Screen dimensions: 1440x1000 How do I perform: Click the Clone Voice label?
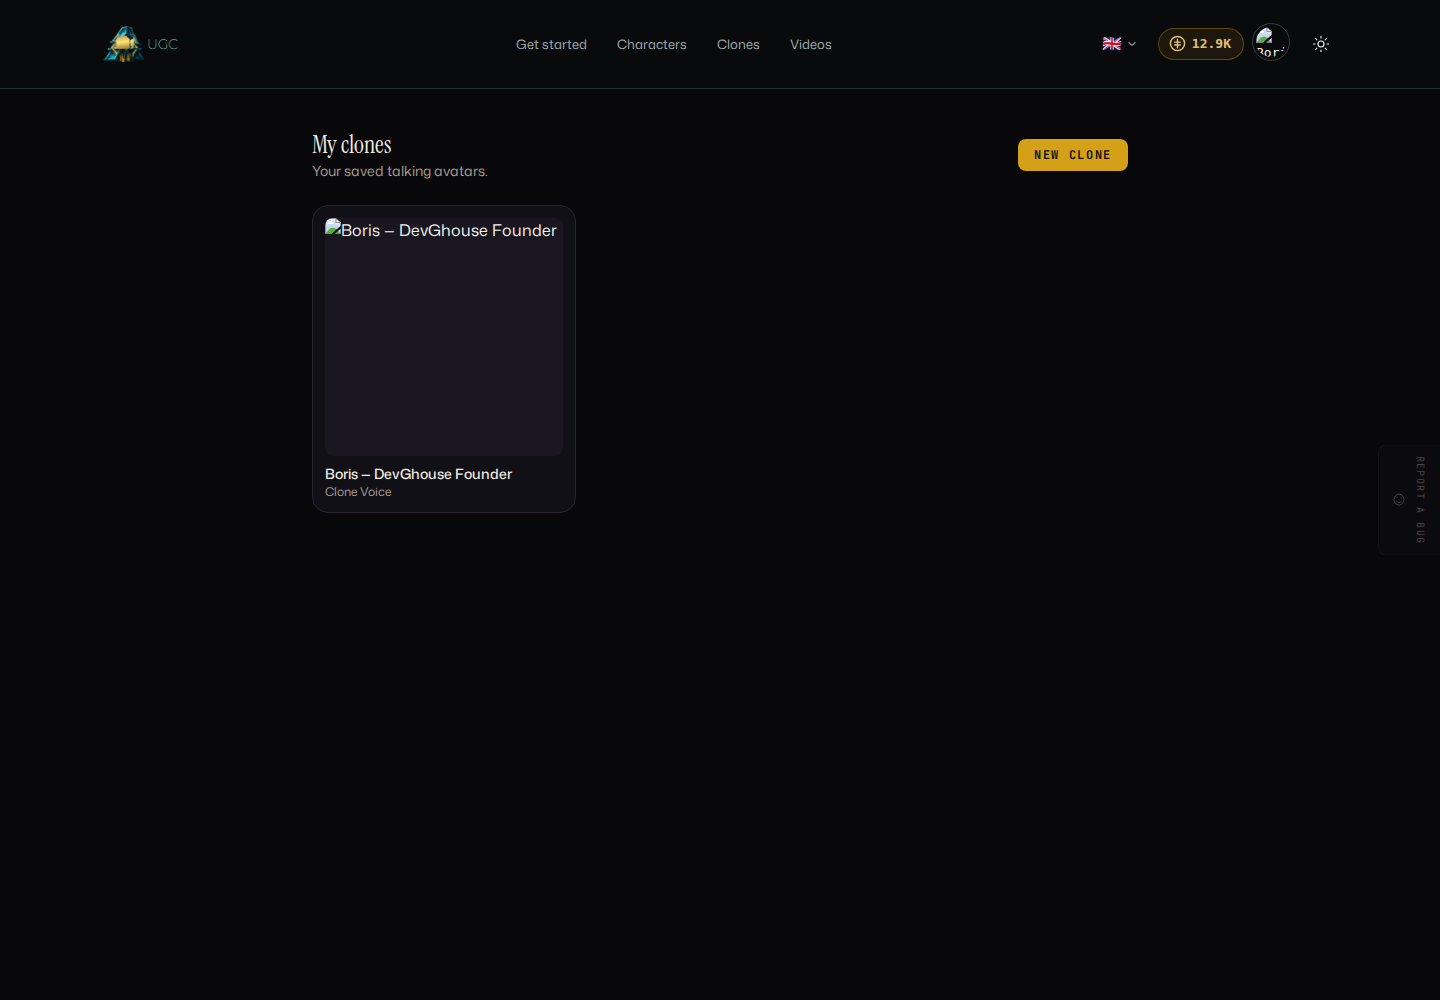click(x=358, y=492)
